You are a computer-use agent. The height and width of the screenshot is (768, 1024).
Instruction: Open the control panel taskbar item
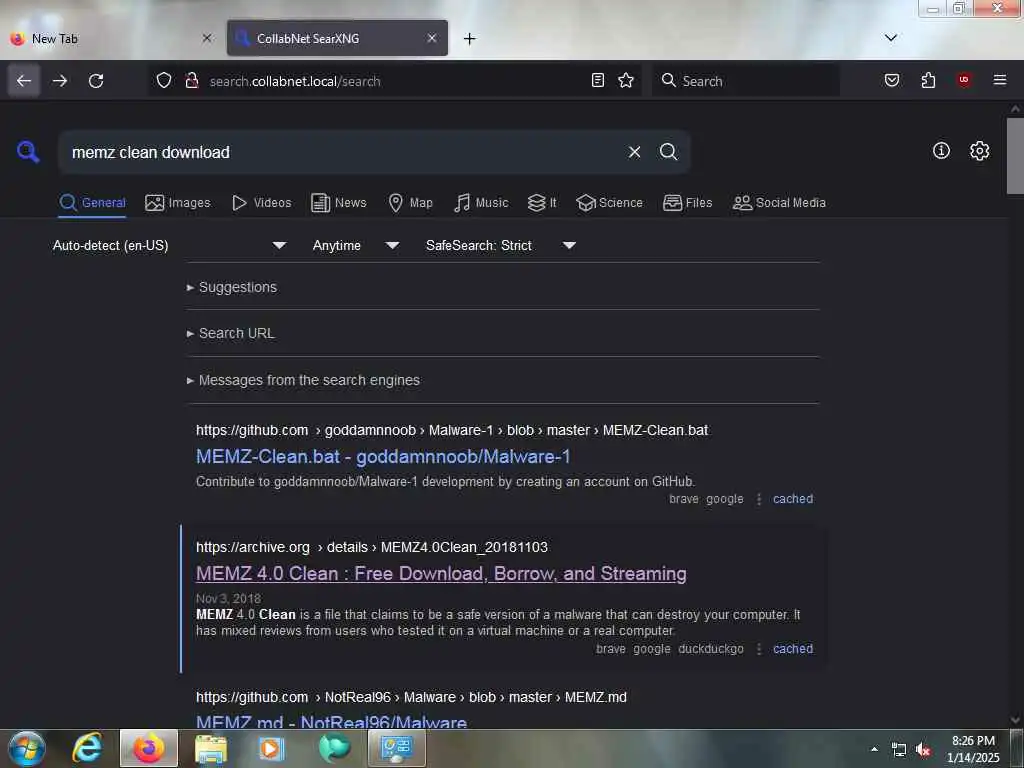(396, 748)
